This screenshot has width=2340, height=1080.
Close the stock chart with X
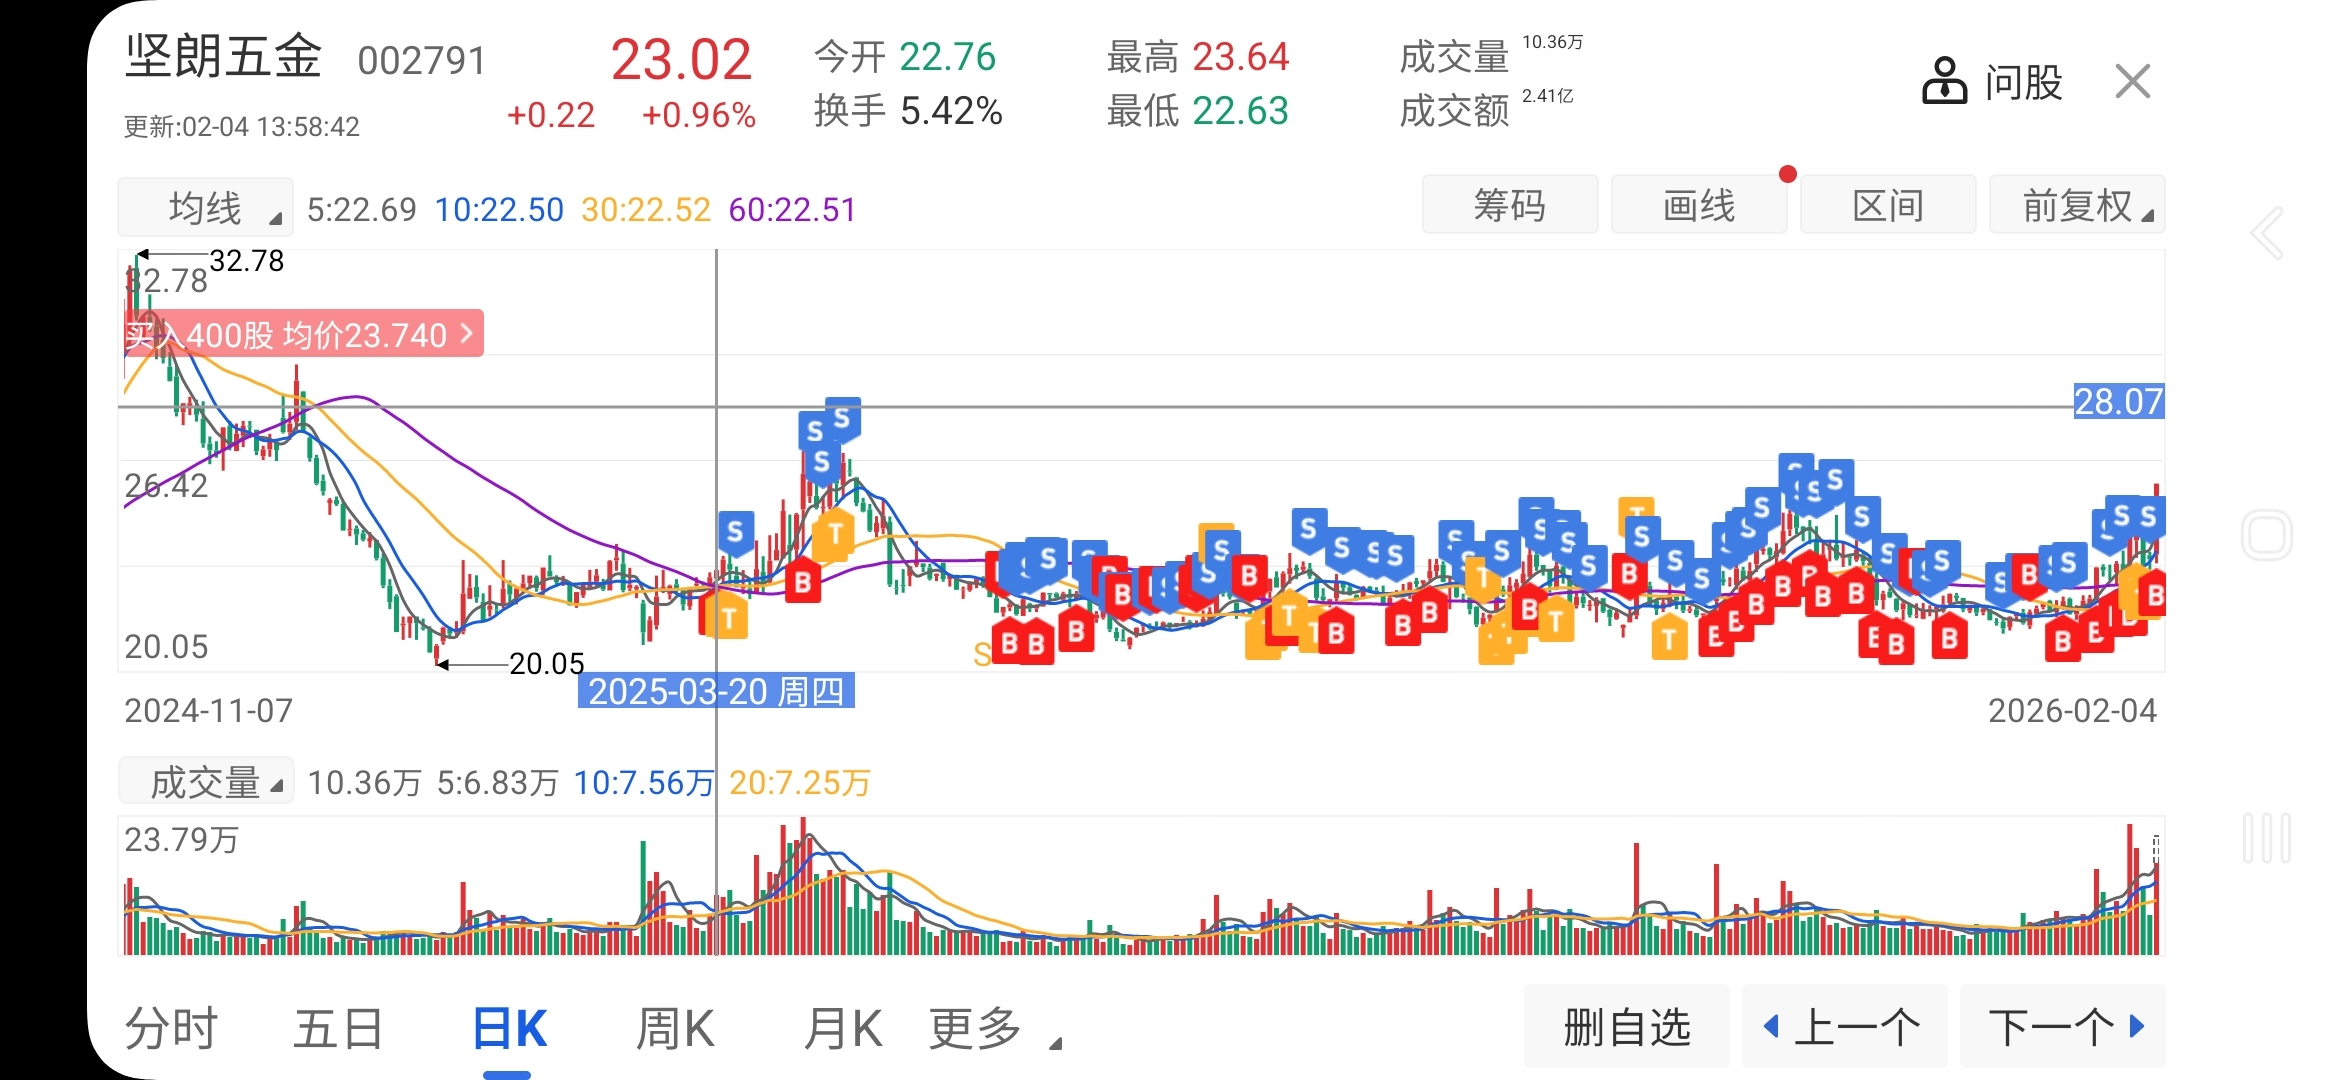coord(2132,81)
